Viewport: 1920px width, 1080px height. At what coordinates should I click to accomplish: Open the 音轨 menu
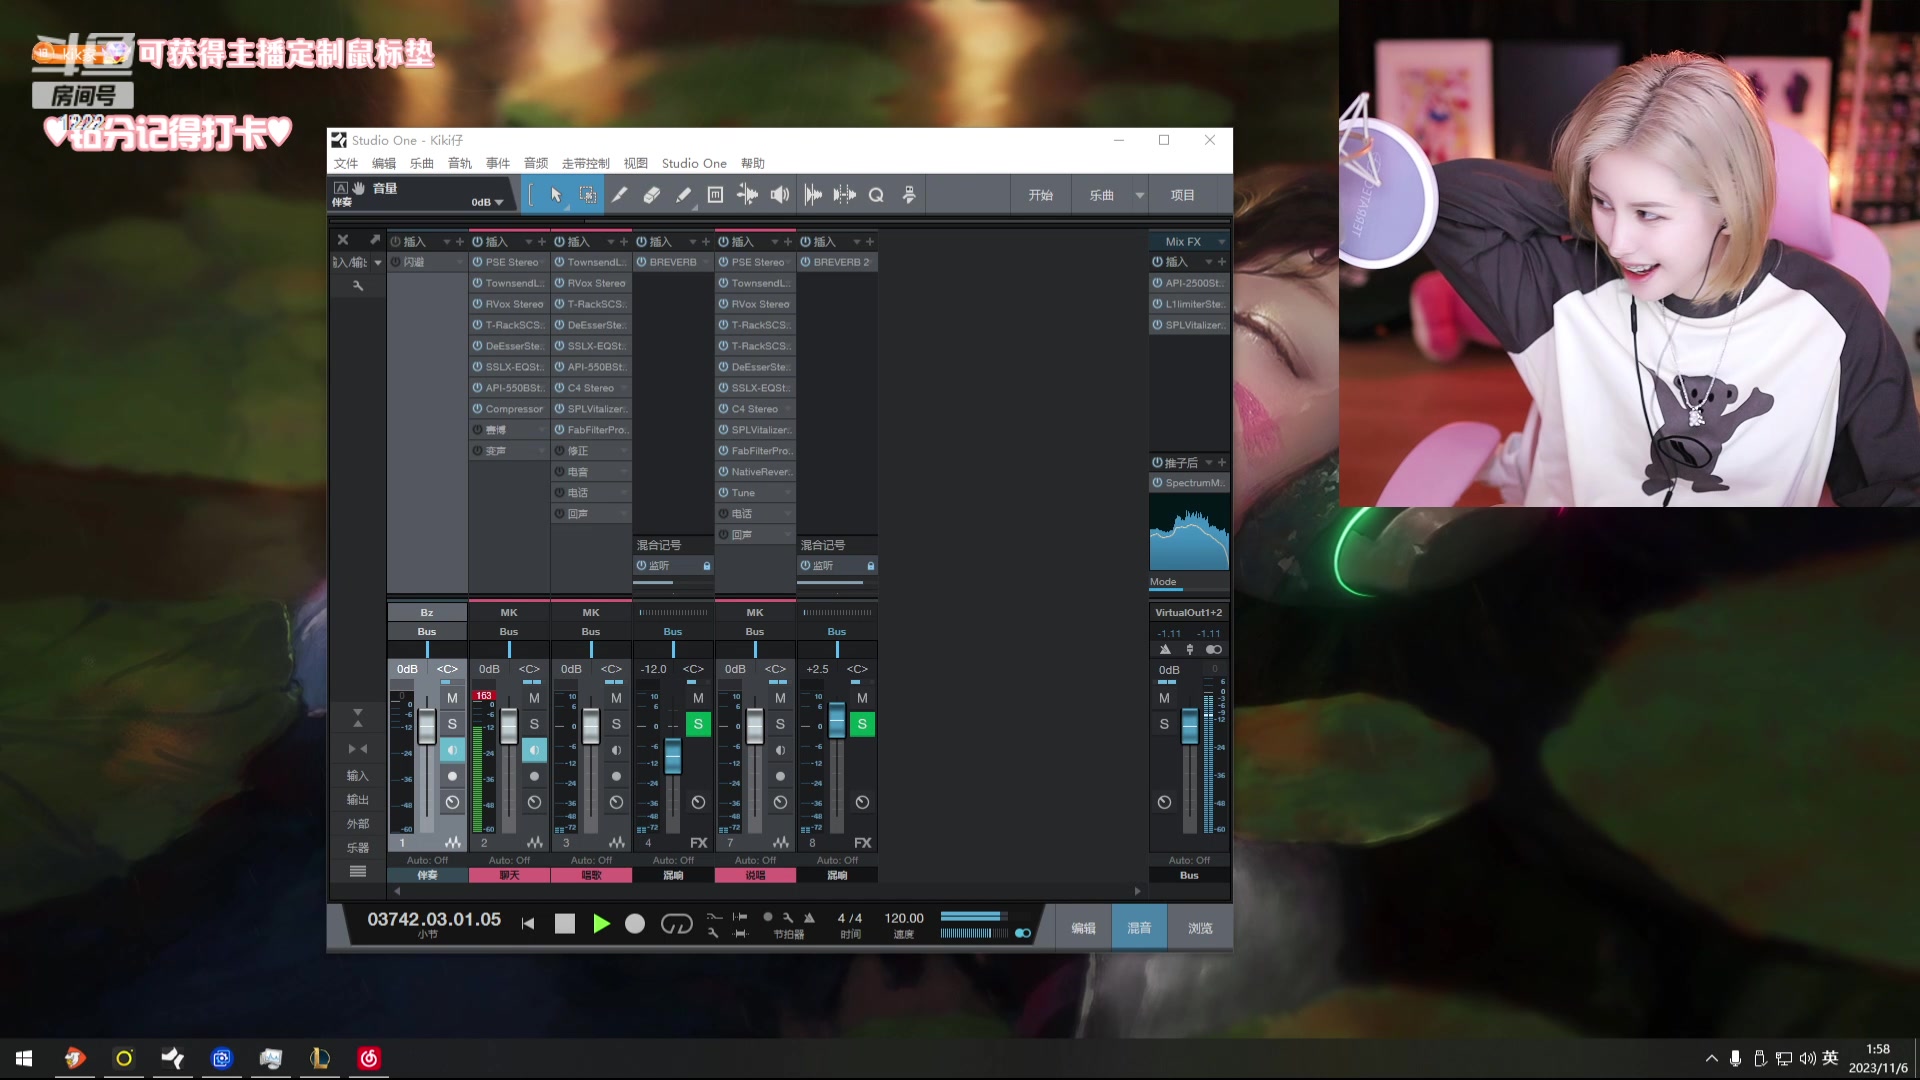pos(460,163)
